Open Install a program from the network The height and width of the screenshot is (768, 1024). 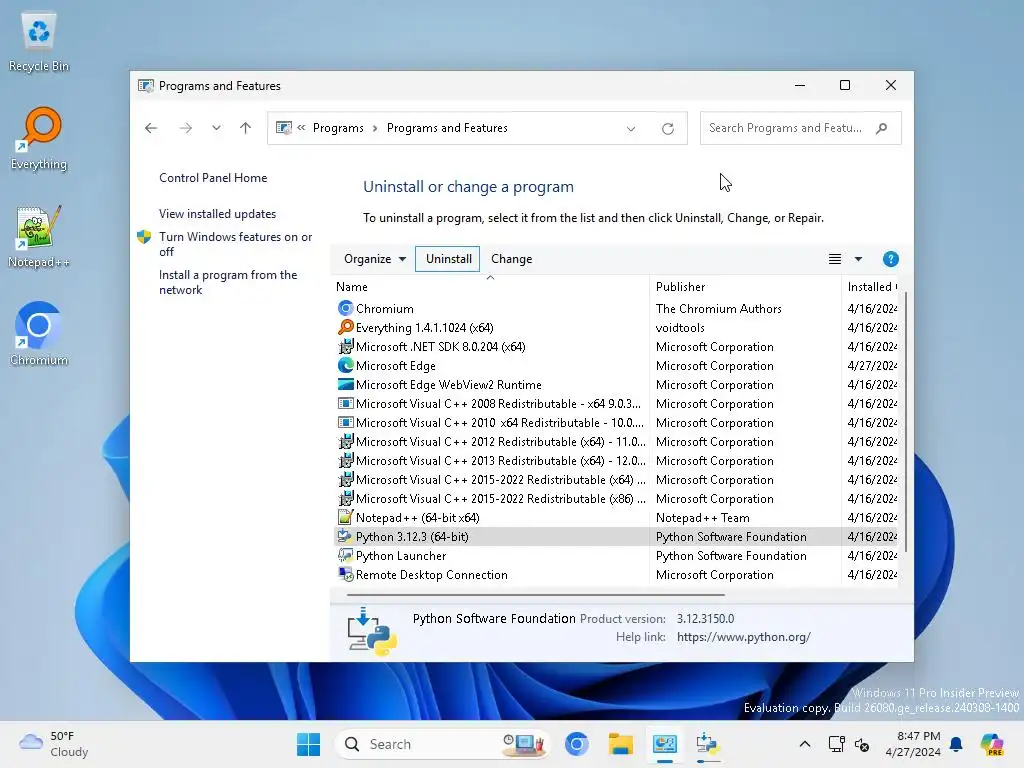point(228,282)
